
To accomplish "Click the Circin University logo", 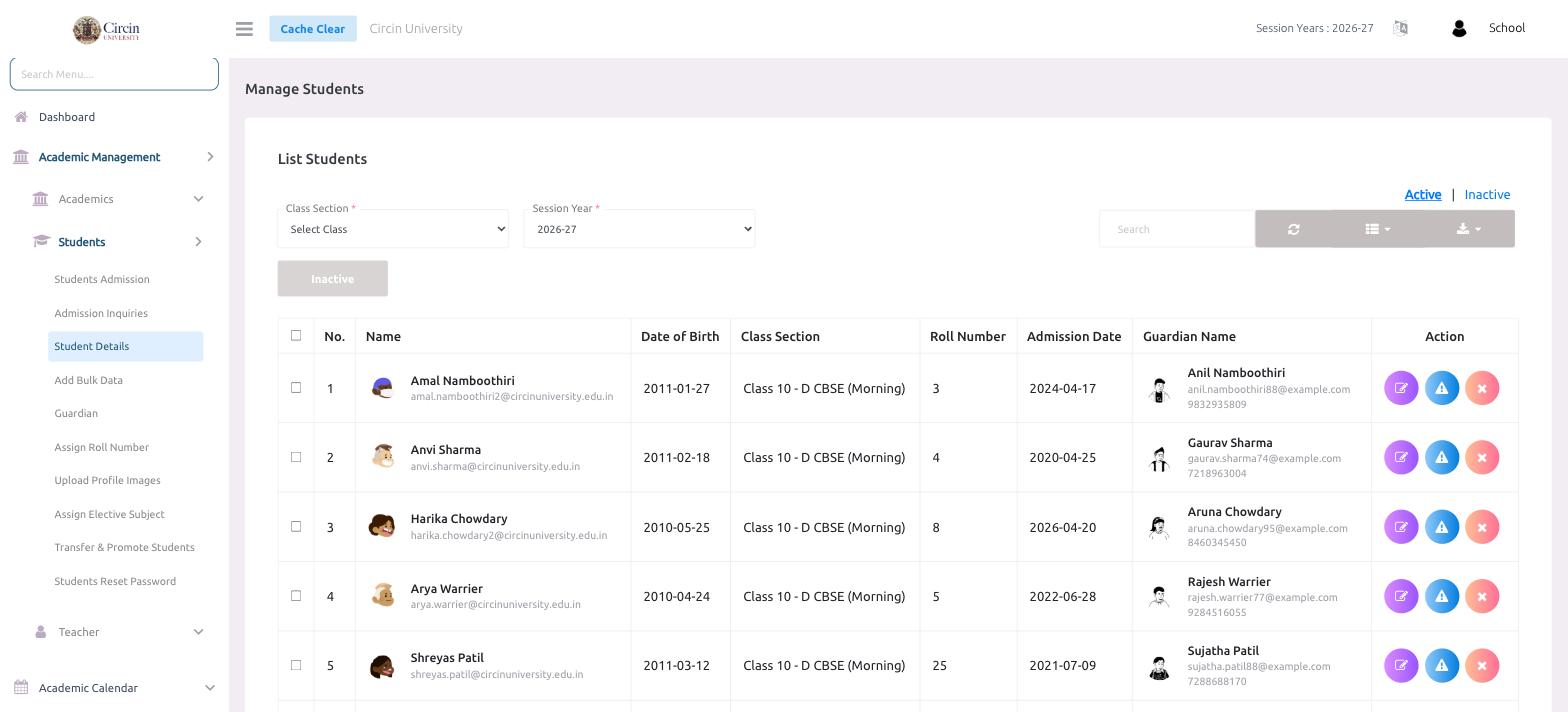I will [x=107, y=29].
